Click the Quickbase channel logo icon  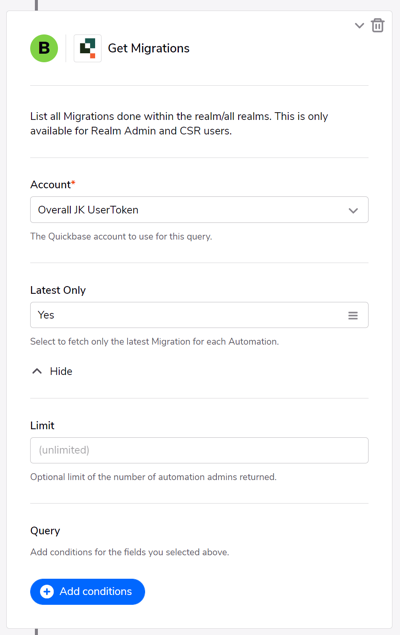87,48
